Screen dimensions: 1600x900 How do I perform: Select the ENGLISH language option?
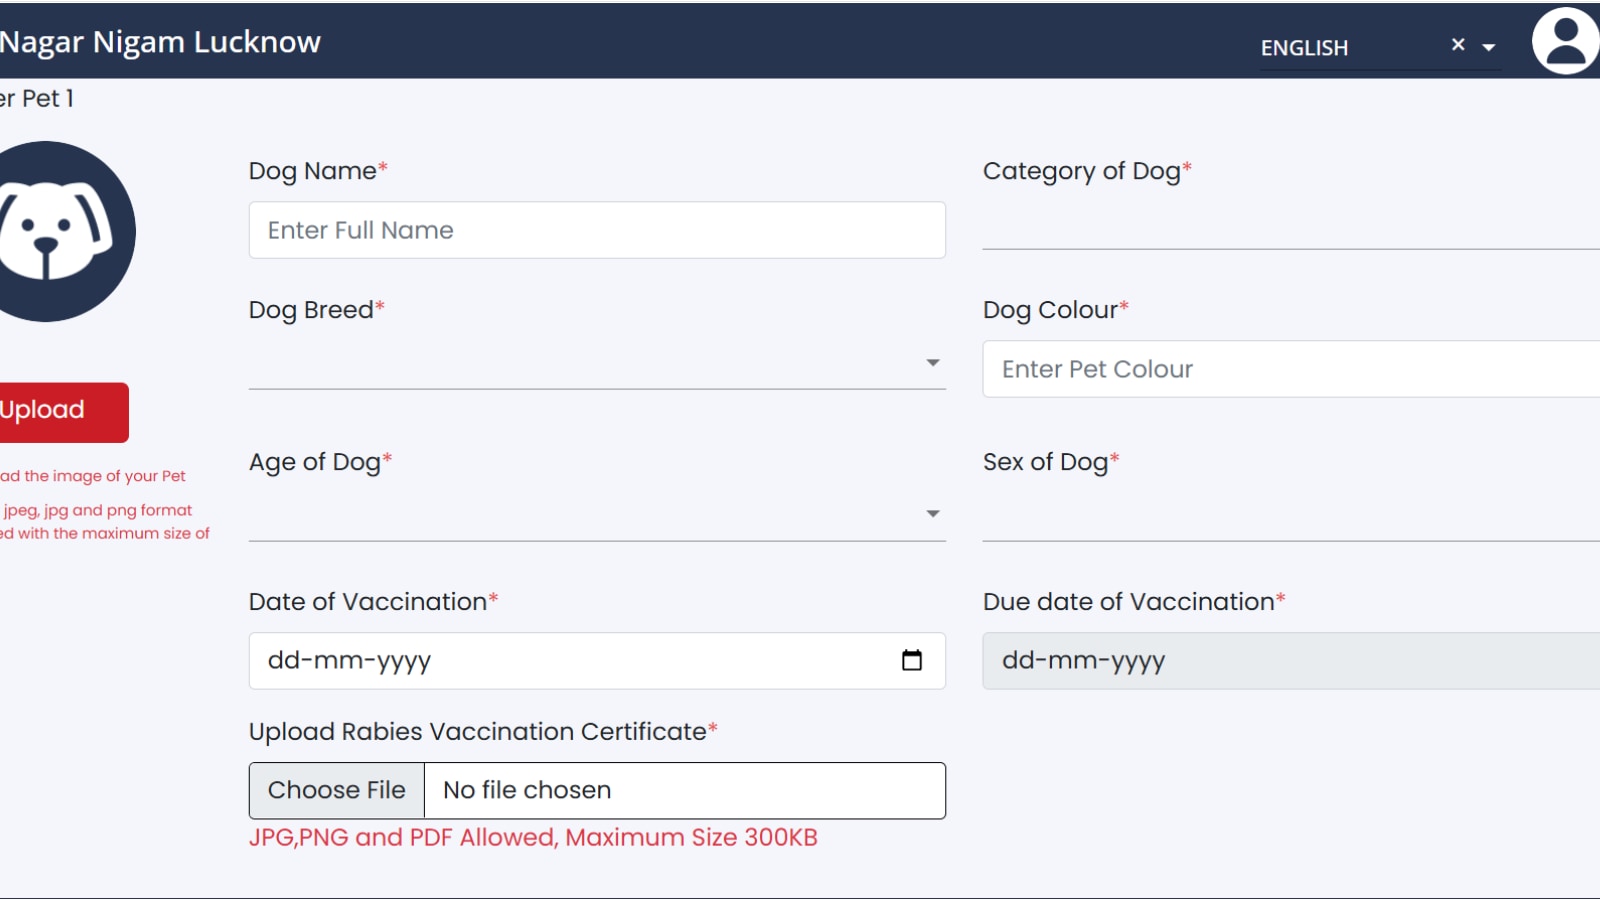tap(1304, 48)
